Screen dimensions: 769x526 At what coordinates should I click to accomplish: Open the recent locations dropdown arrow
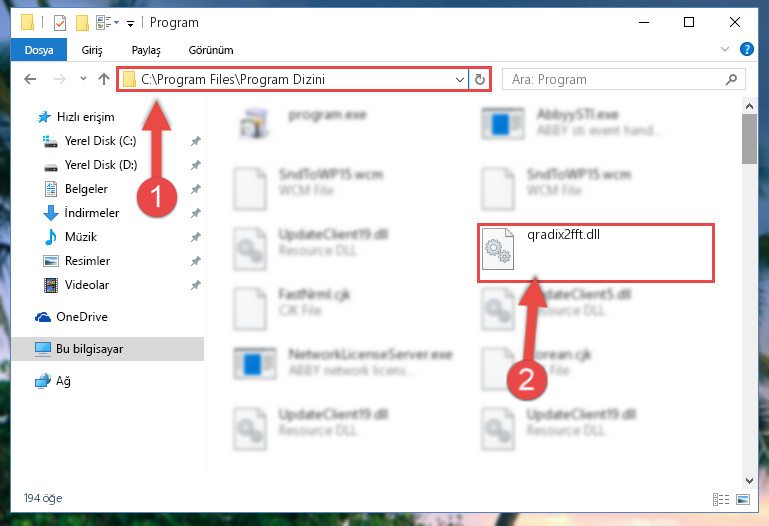83,78
